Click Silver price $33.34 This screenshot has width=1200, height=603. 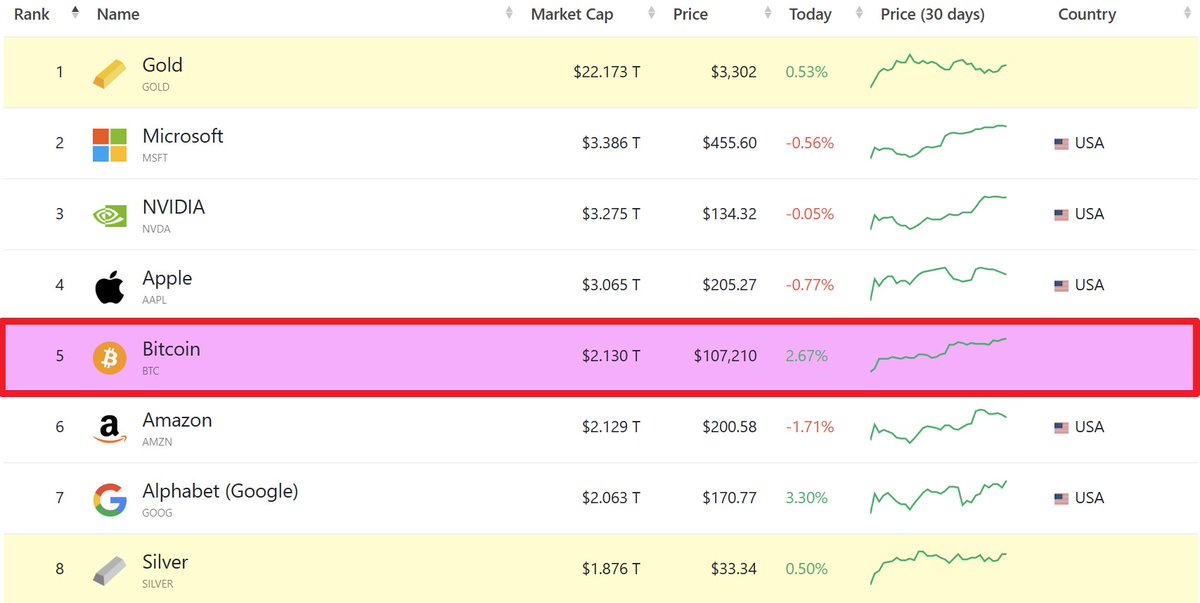pyautogui.click(x=734, y=569)
